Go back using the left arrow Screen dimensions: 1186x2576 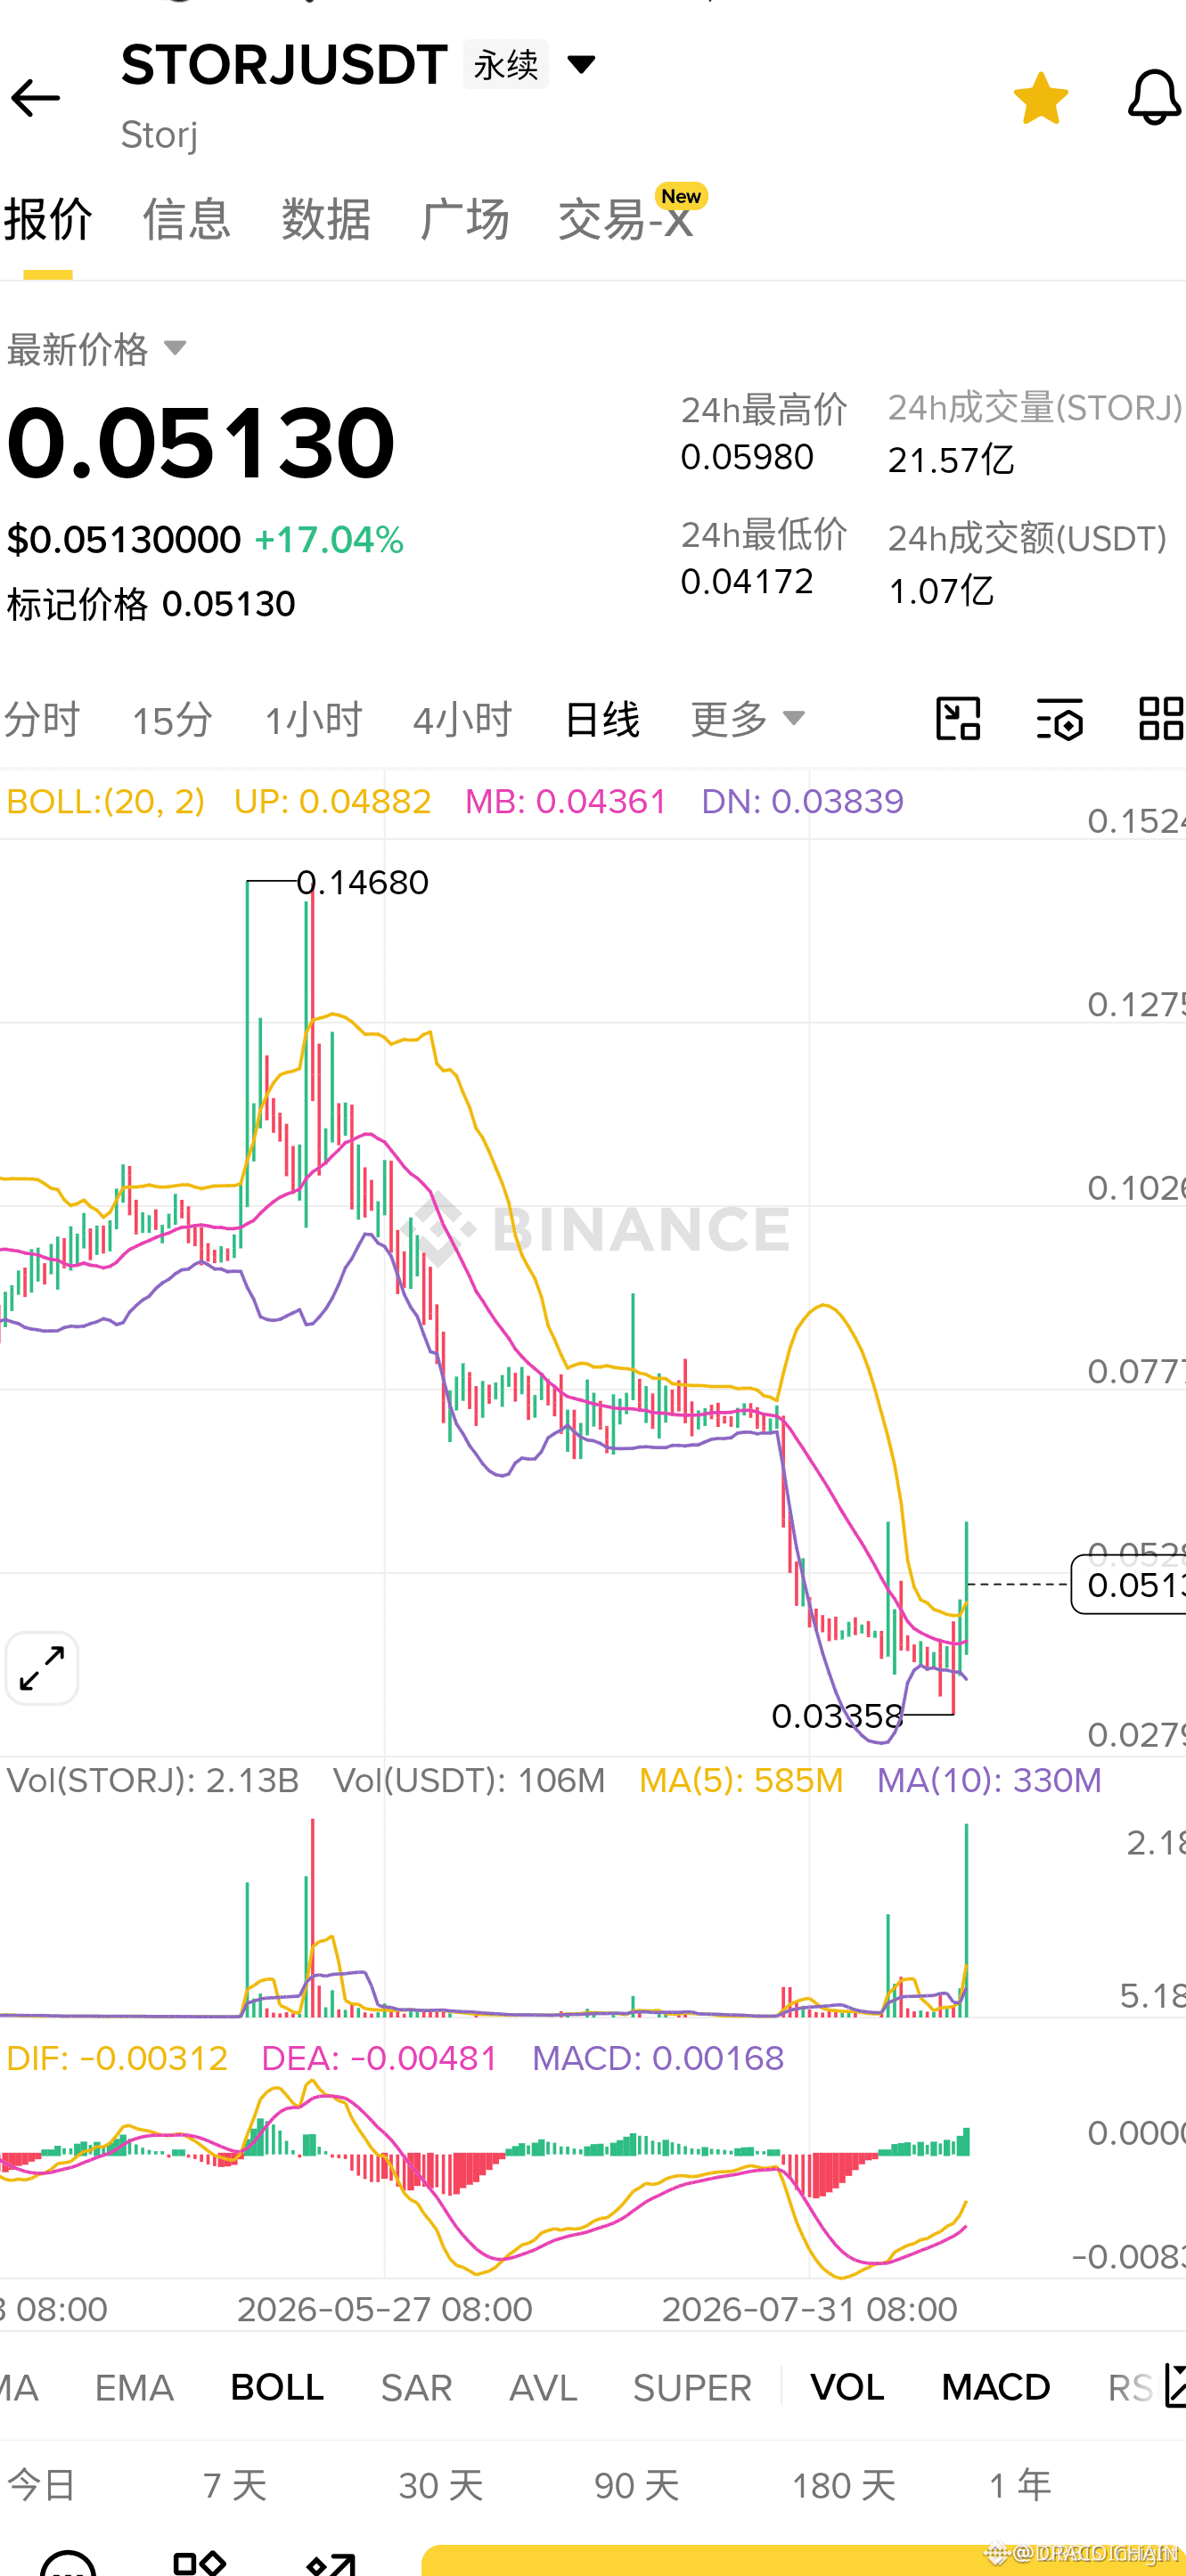tap(36, 98)
